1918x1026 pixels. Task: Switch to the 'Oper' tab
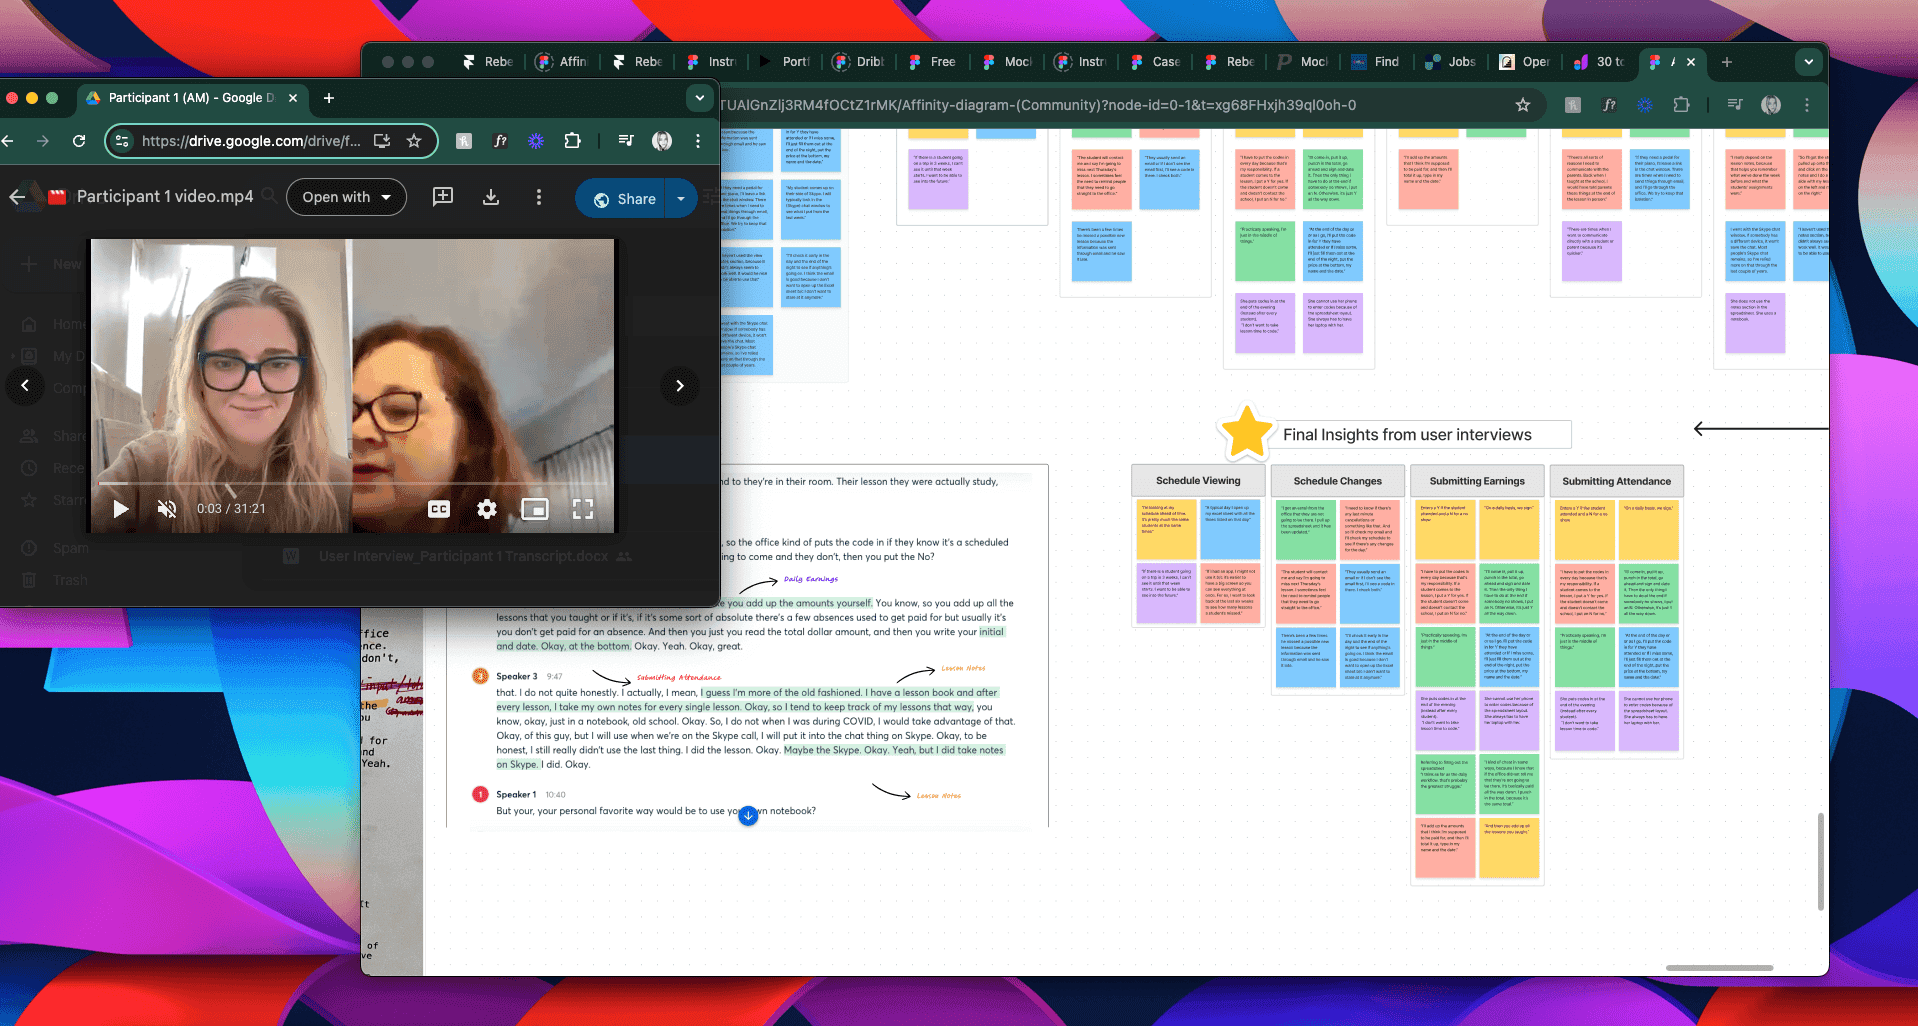(x=1526, y=62)
